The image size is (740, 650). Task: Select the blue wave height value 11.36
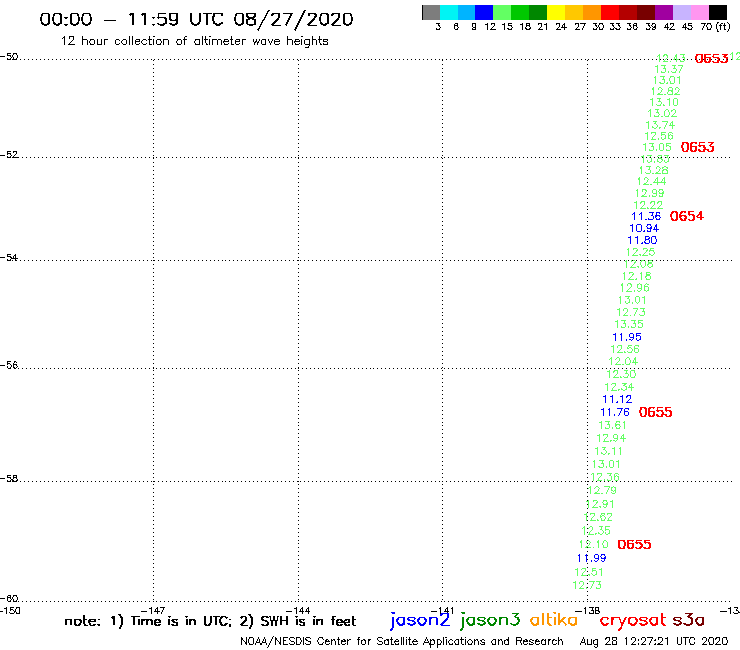[x=646, y=216]
